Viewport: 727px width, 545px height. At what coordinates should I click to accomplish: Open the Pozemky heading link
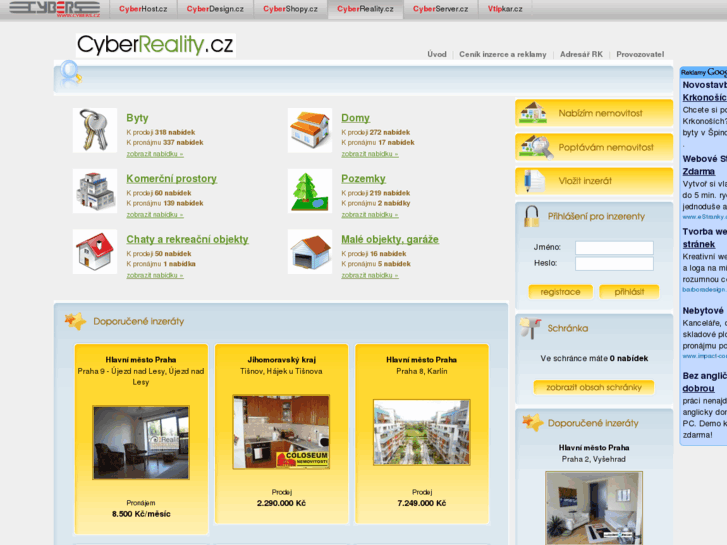coord(364,179)
